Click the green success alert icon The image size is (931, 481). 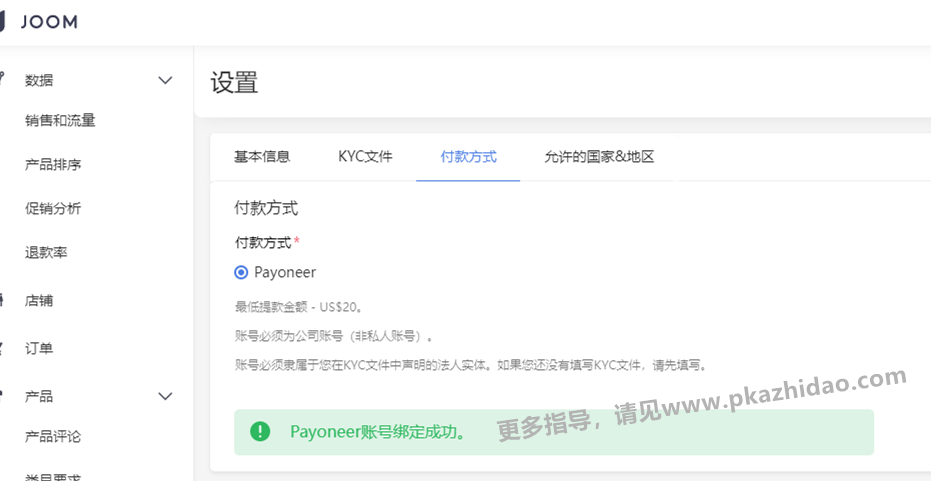pos(260,432)
